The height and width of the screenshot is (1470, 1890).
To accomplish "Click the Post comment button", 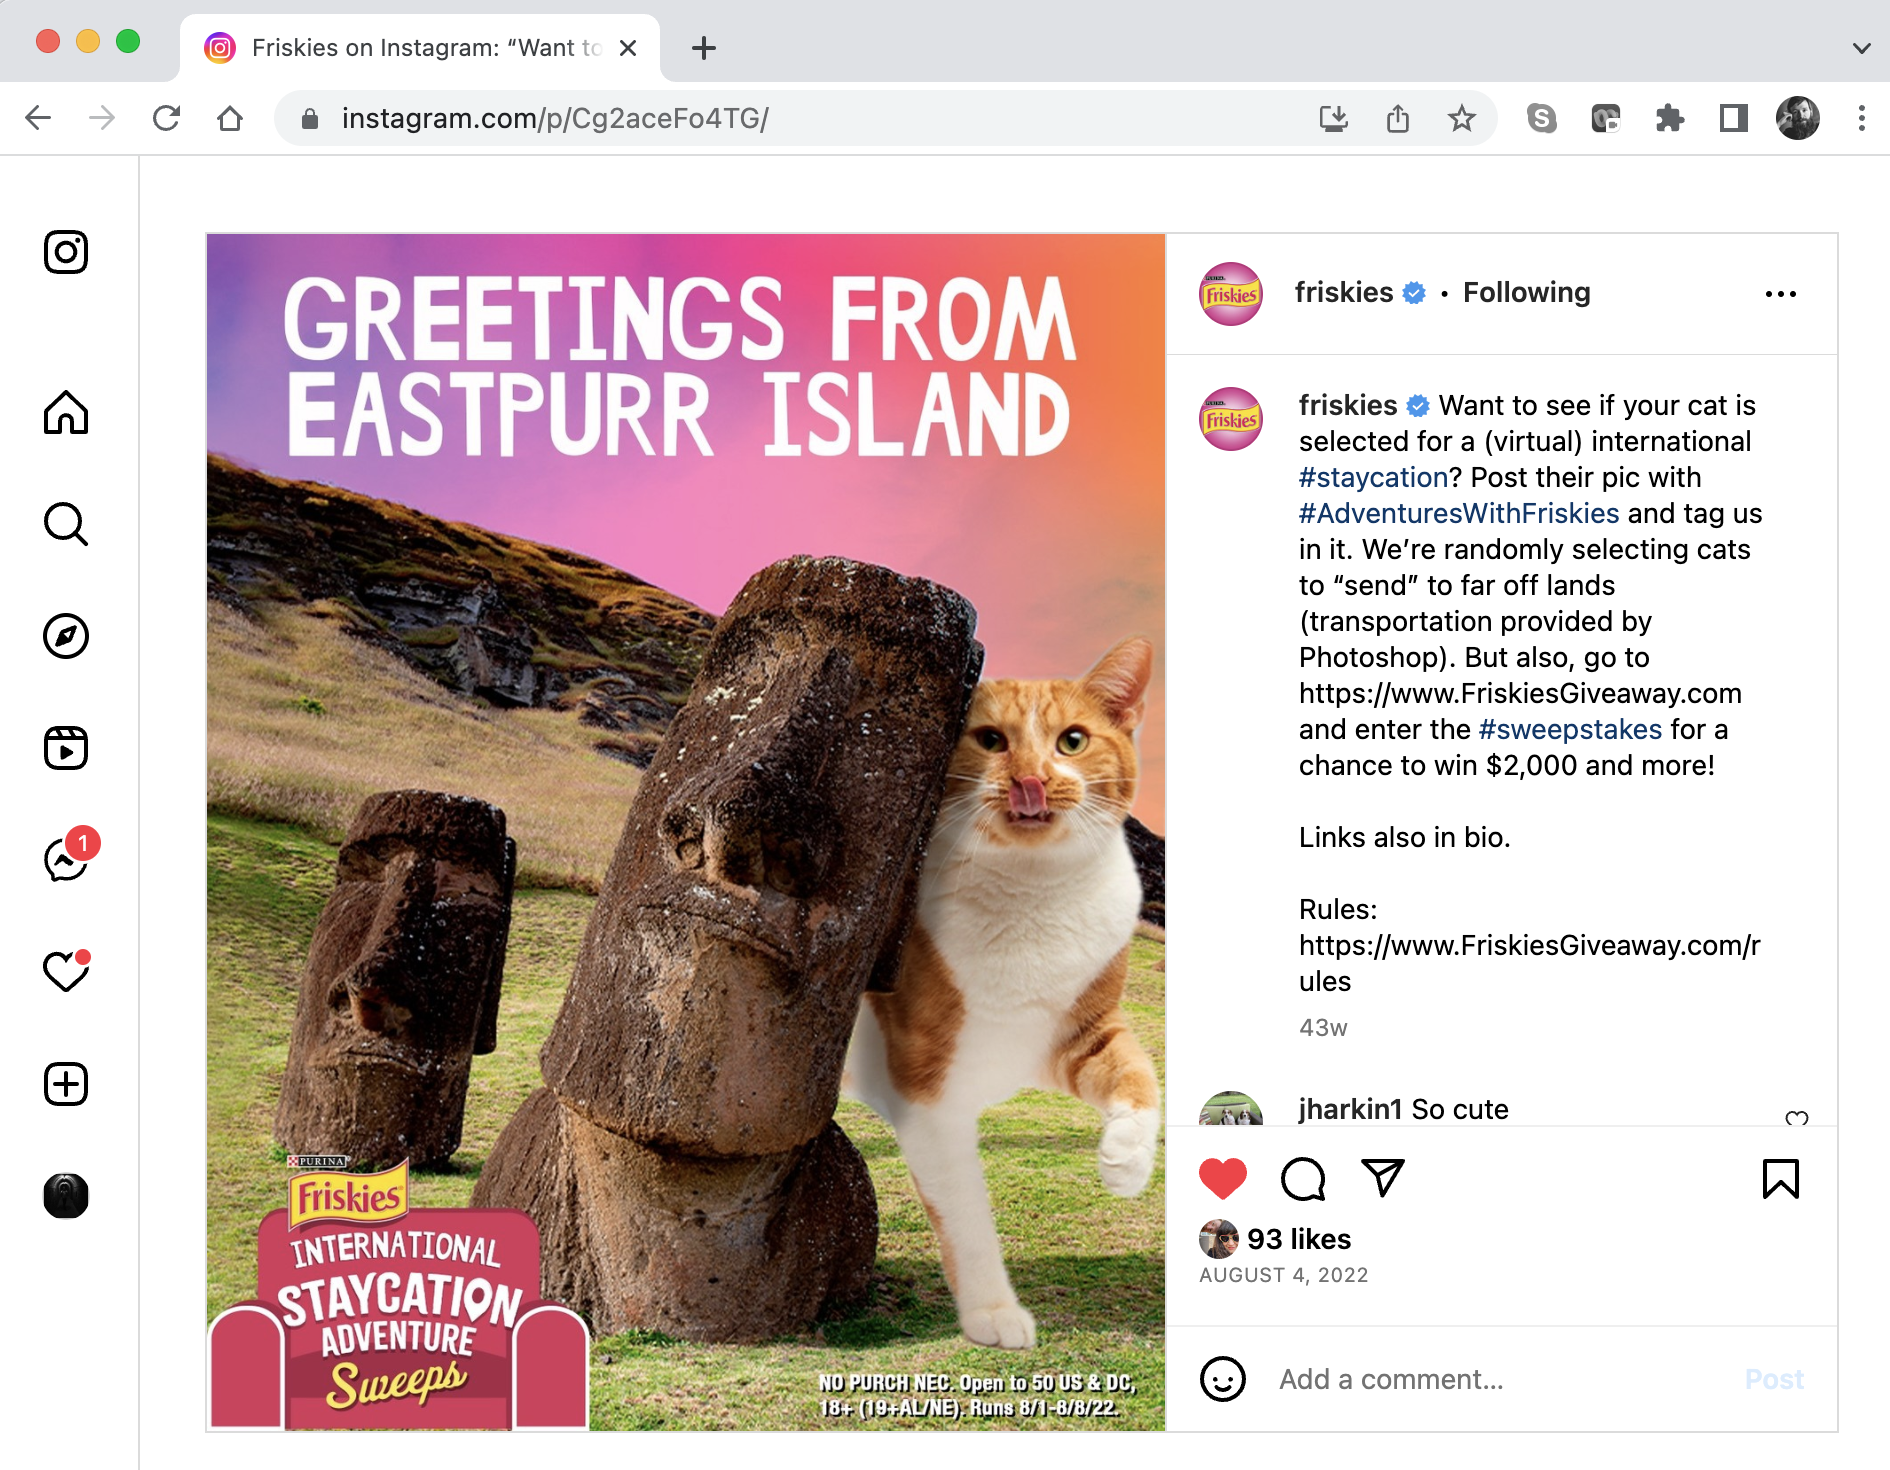I will (1774, 1379).
